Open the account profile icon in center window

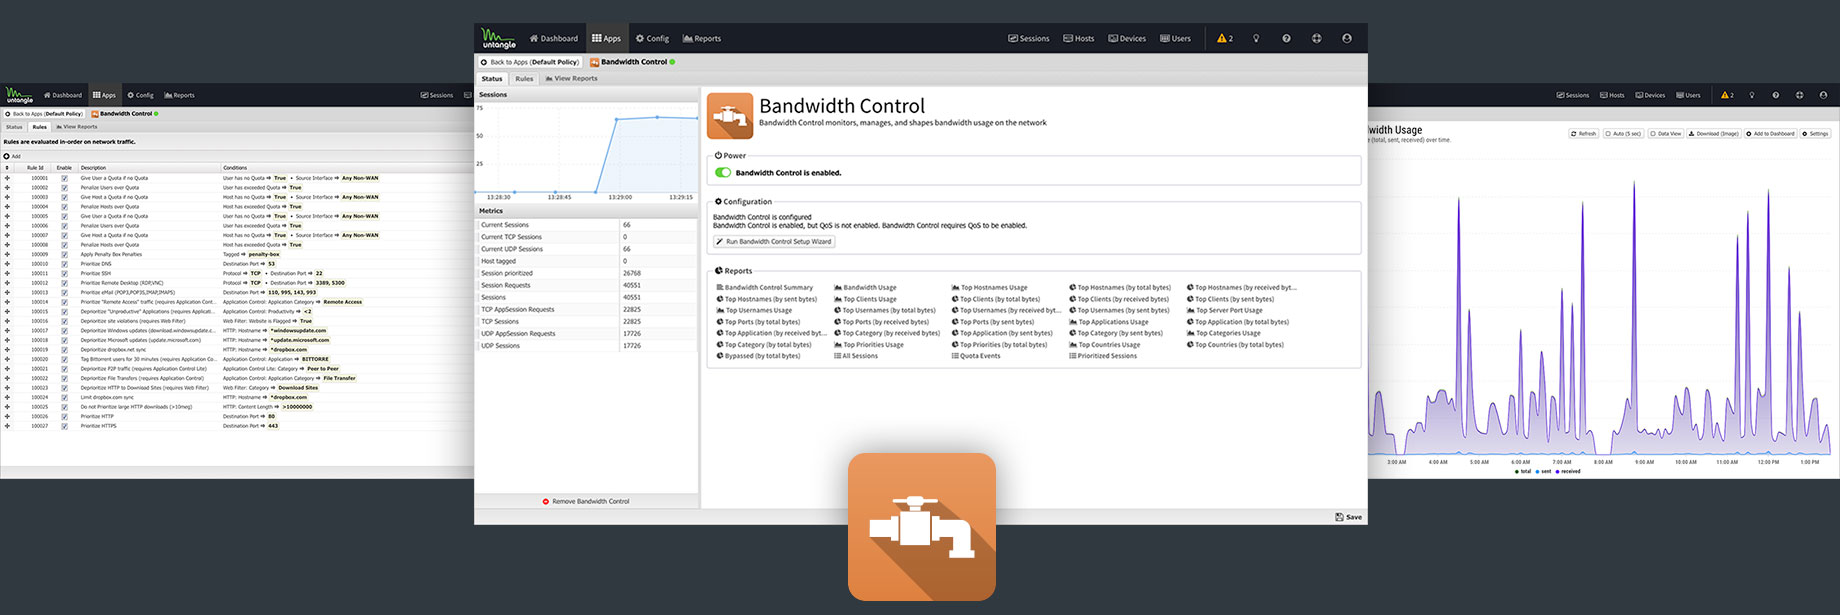click(1347, 38)
